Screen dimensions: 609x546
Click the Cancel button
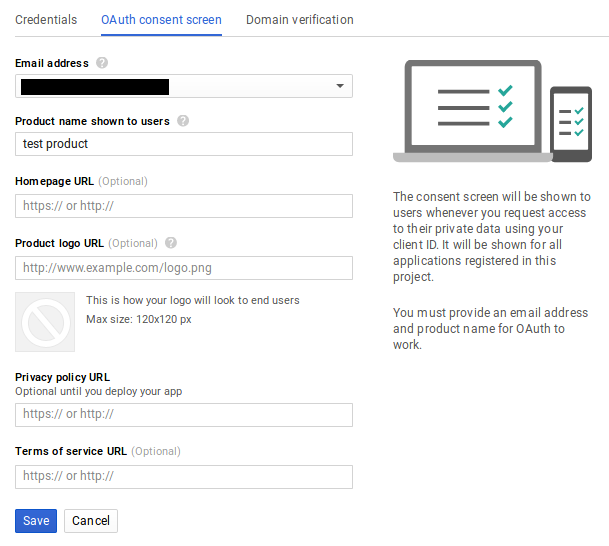(x=91, y=521)
